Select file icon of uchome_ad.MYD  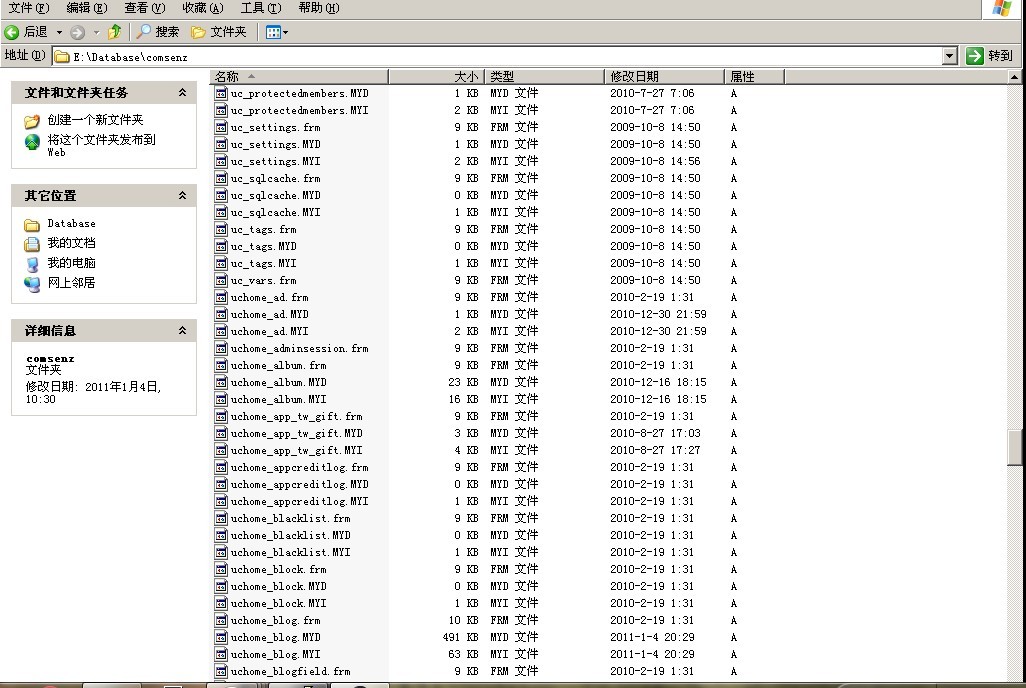coord(221,315)
